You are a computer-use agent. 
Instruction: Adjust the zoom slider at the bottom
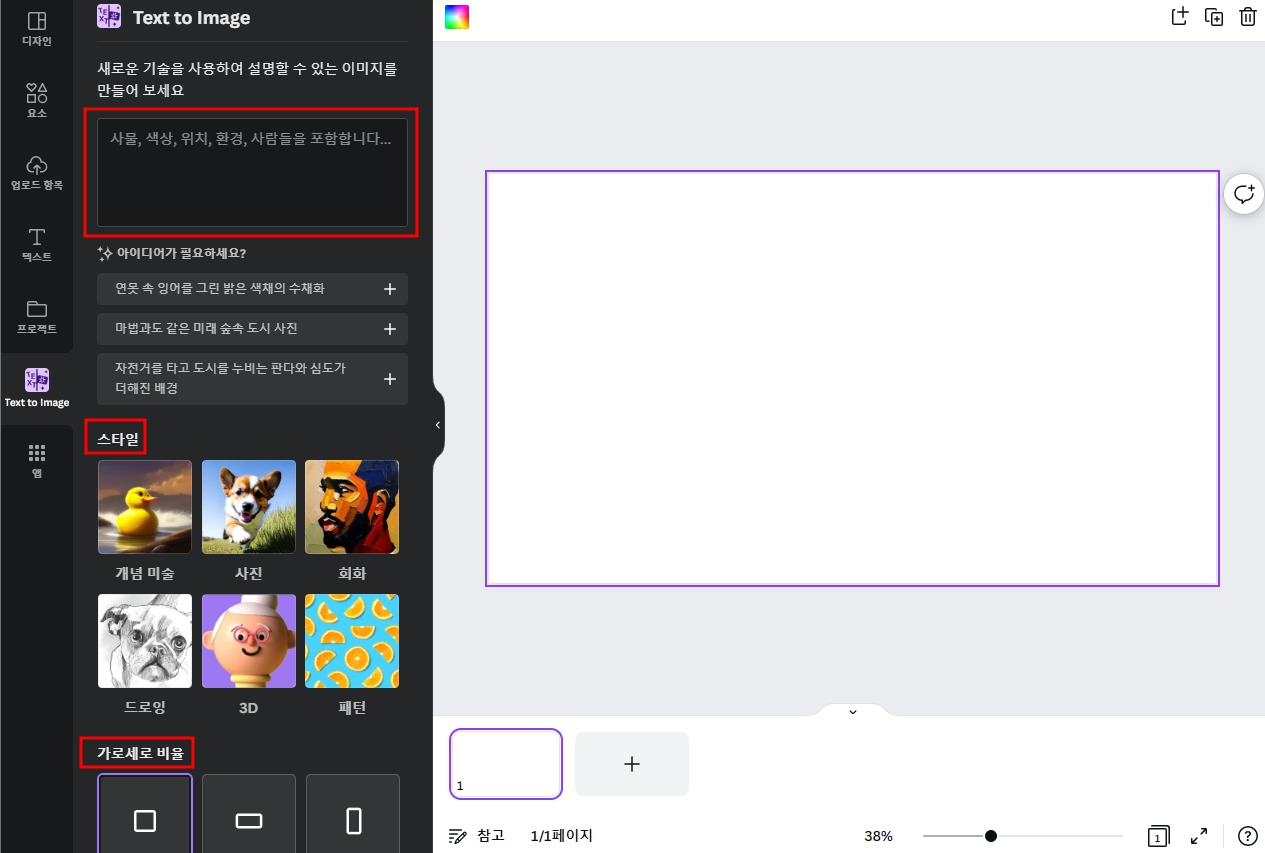989,835
